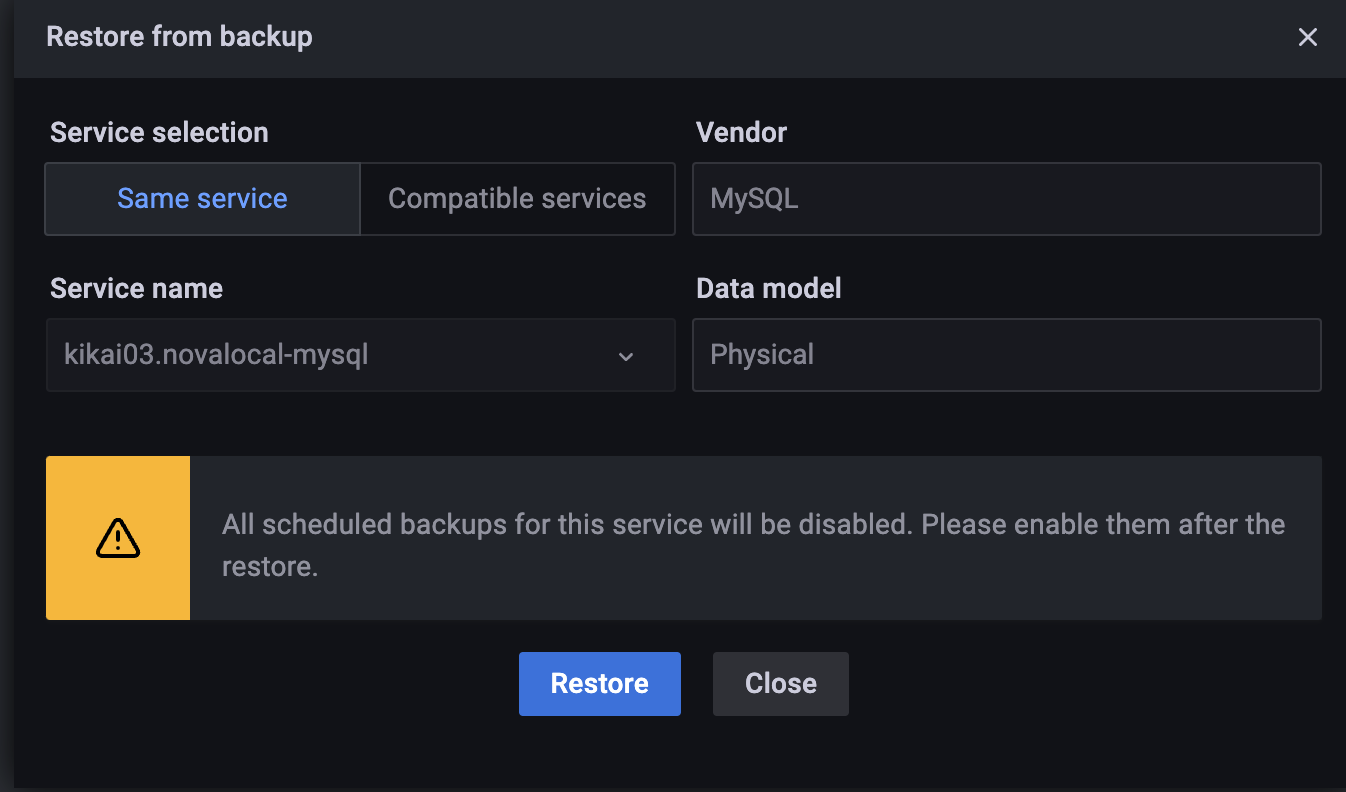Start the restore with the Restore button

[600, 684]
